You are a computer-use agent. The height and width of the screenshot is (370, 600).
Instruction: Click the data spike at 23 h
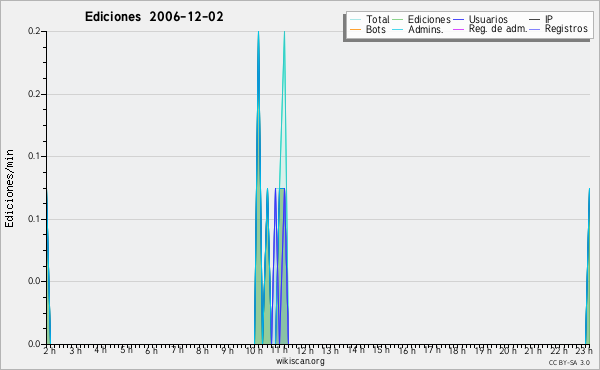(588, 266)
